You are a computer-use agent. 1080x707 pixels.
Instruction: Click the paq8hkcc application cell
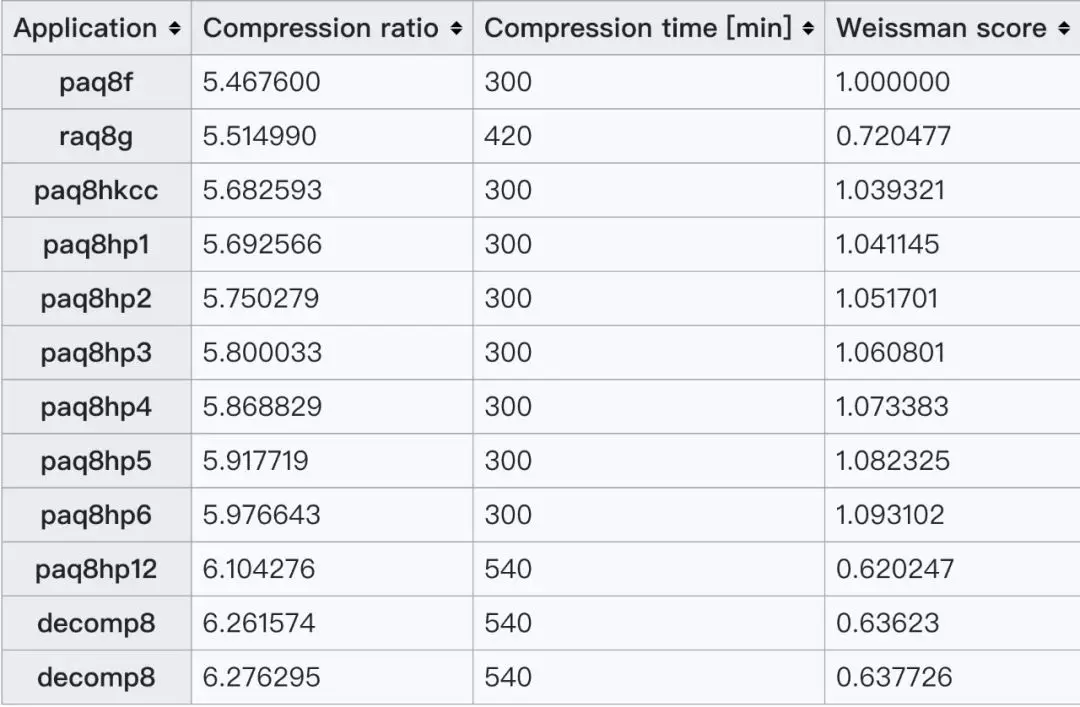pos(96,190)
